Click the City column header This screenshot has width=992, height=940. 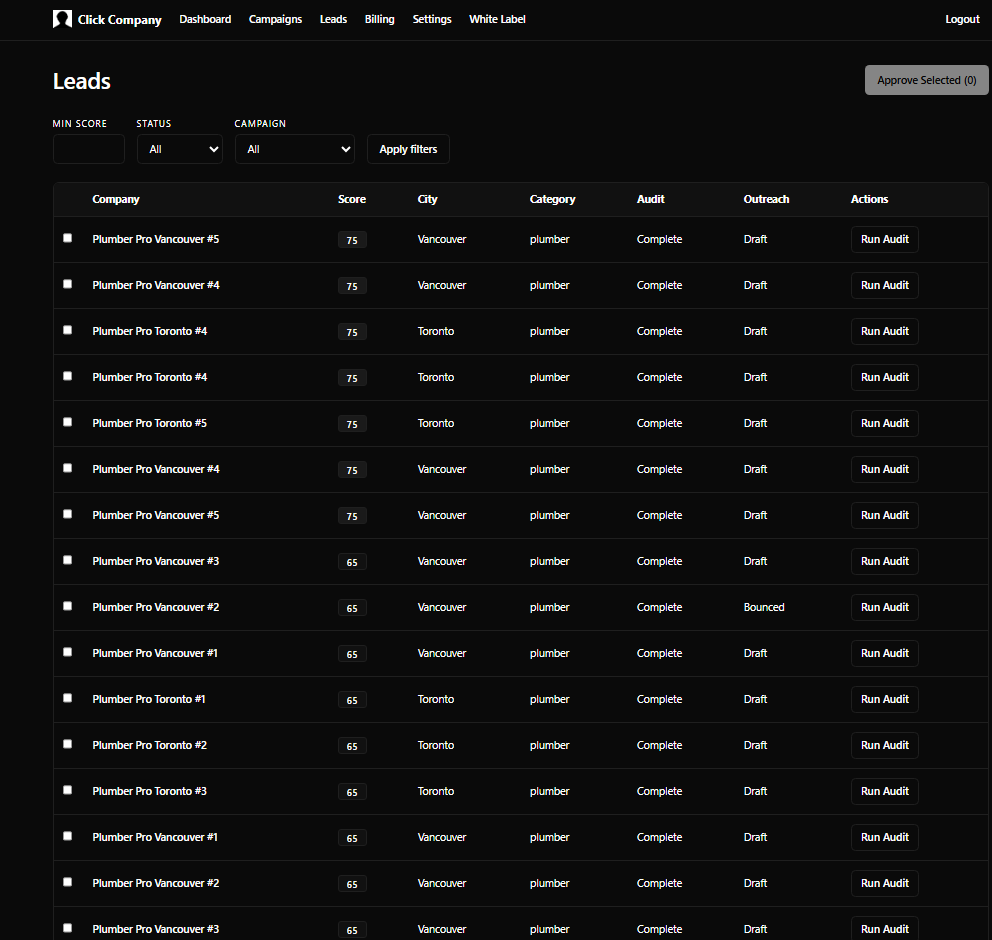428,199
